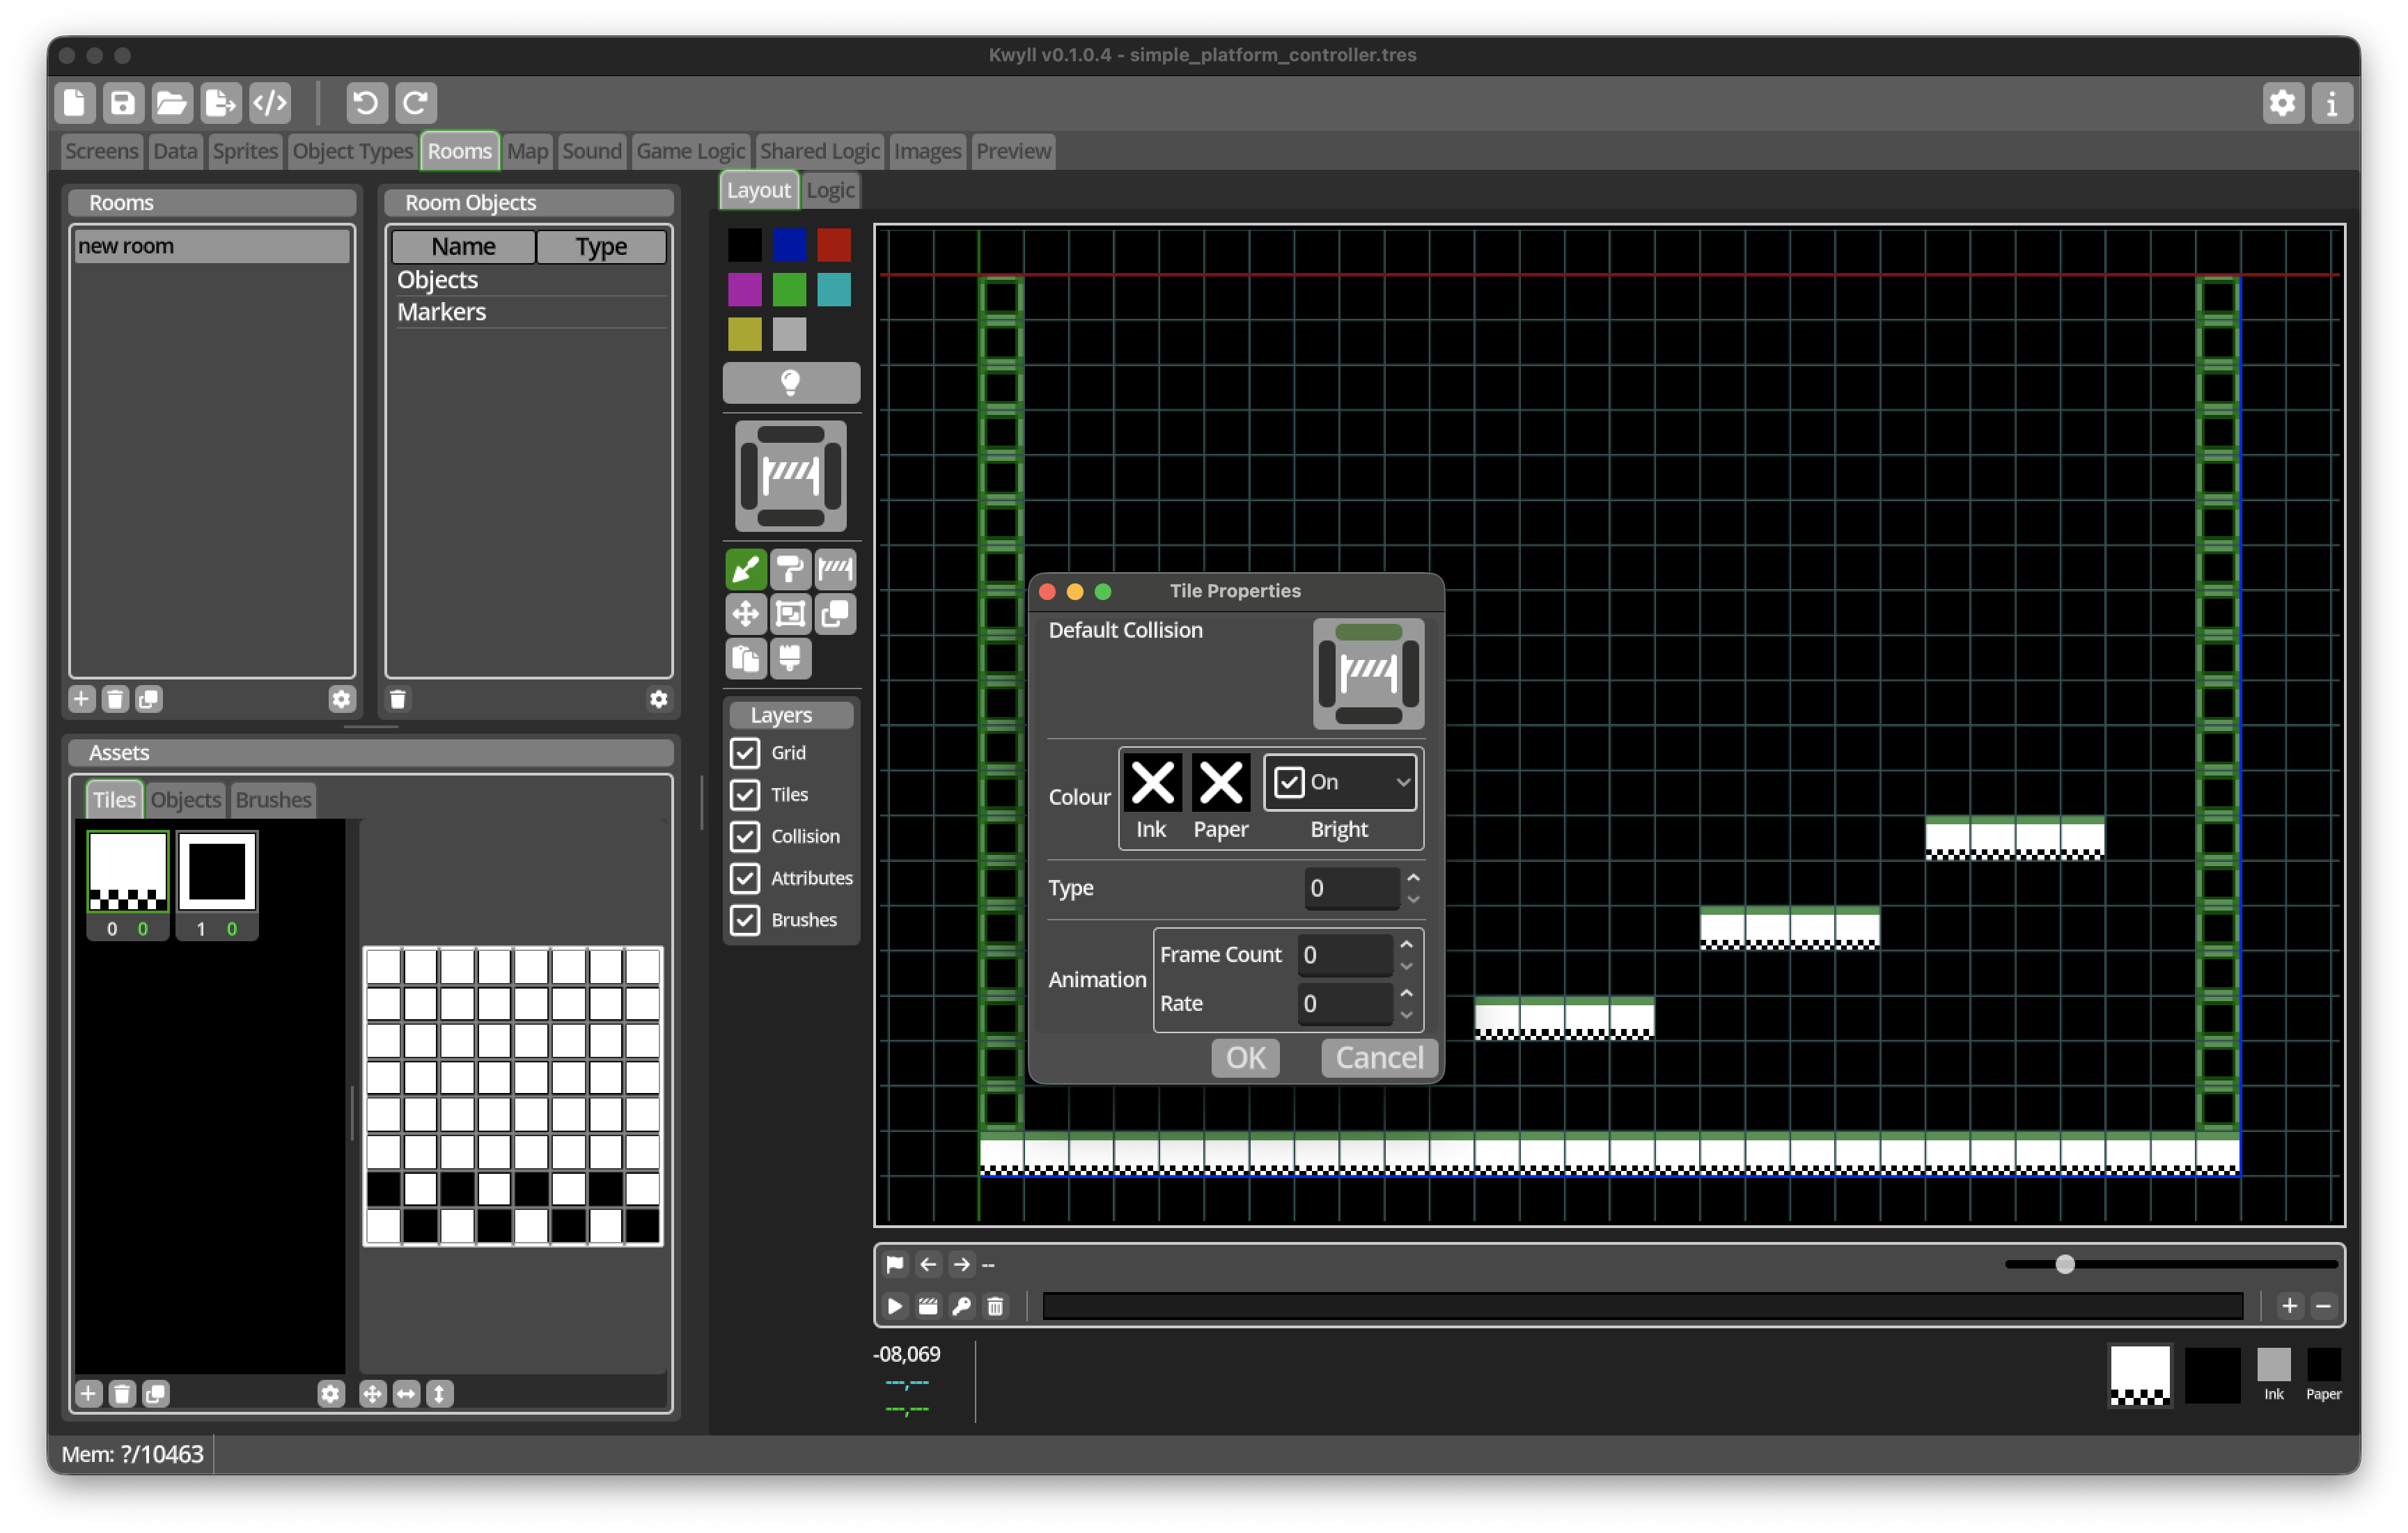The image size is (2408, 1533).
Task: Click the code export icon in top toolbar
Action: 270,102
